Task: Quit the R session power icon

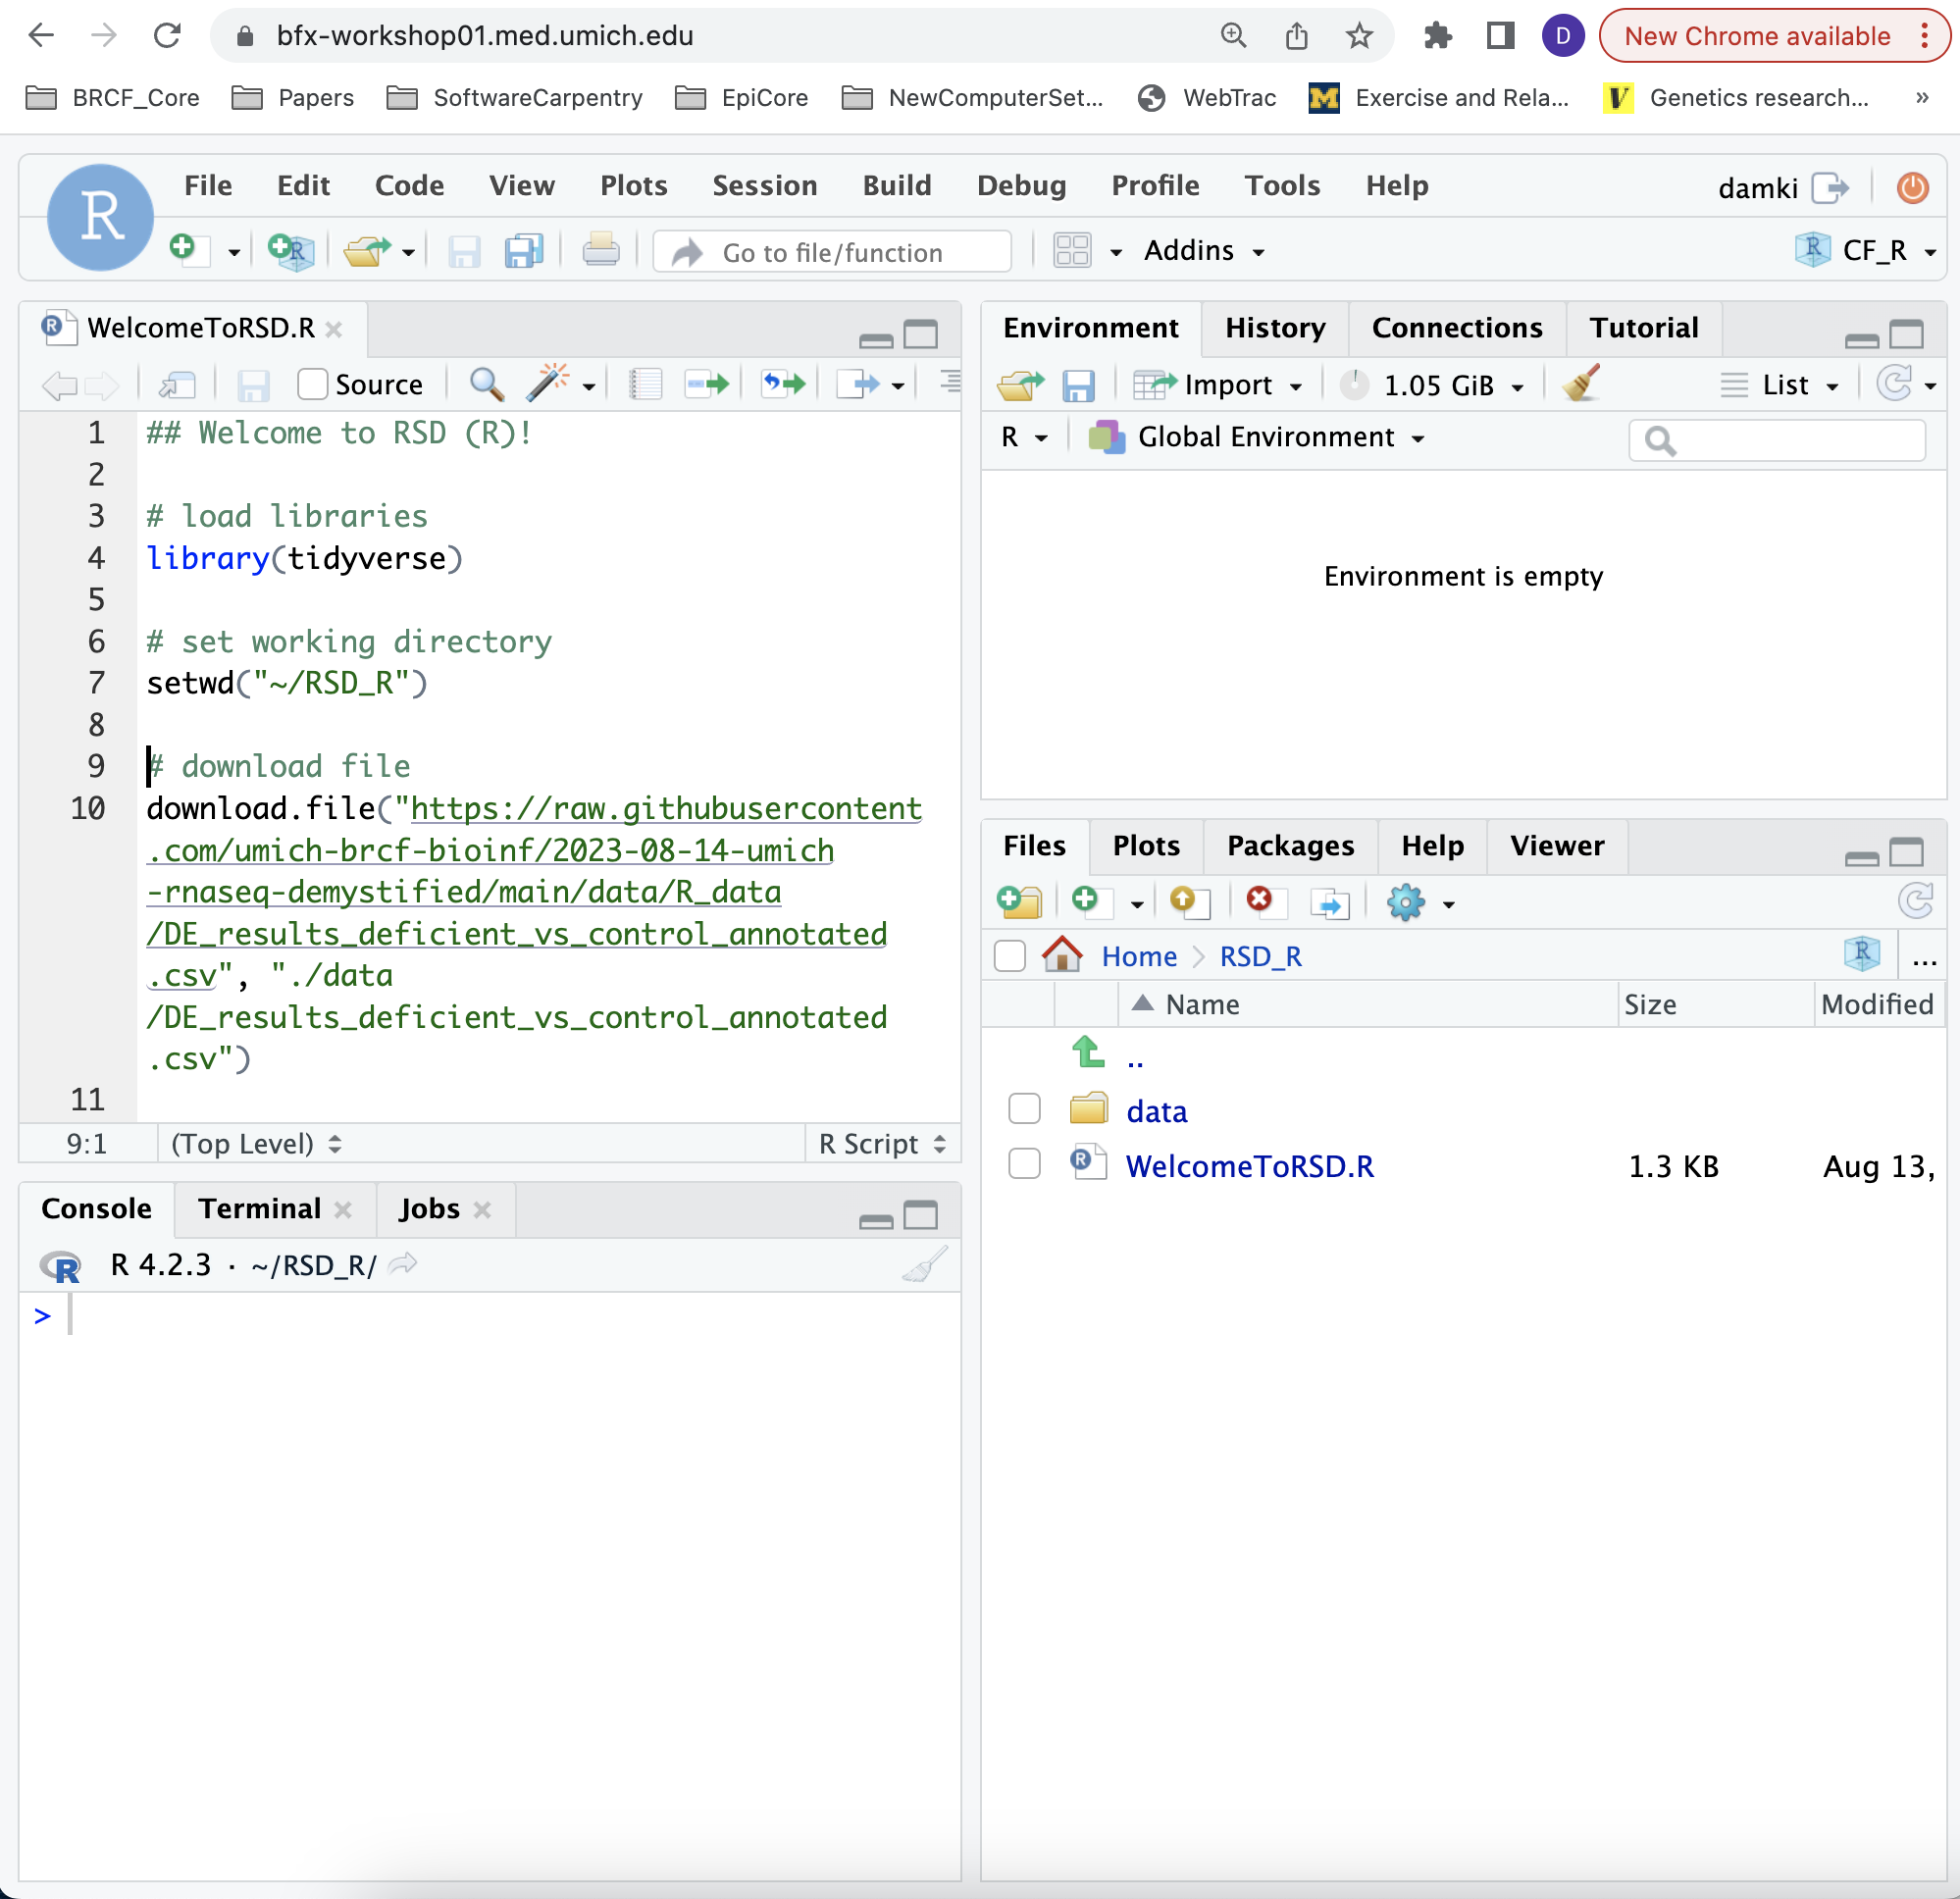Action: pos(1912,188)
